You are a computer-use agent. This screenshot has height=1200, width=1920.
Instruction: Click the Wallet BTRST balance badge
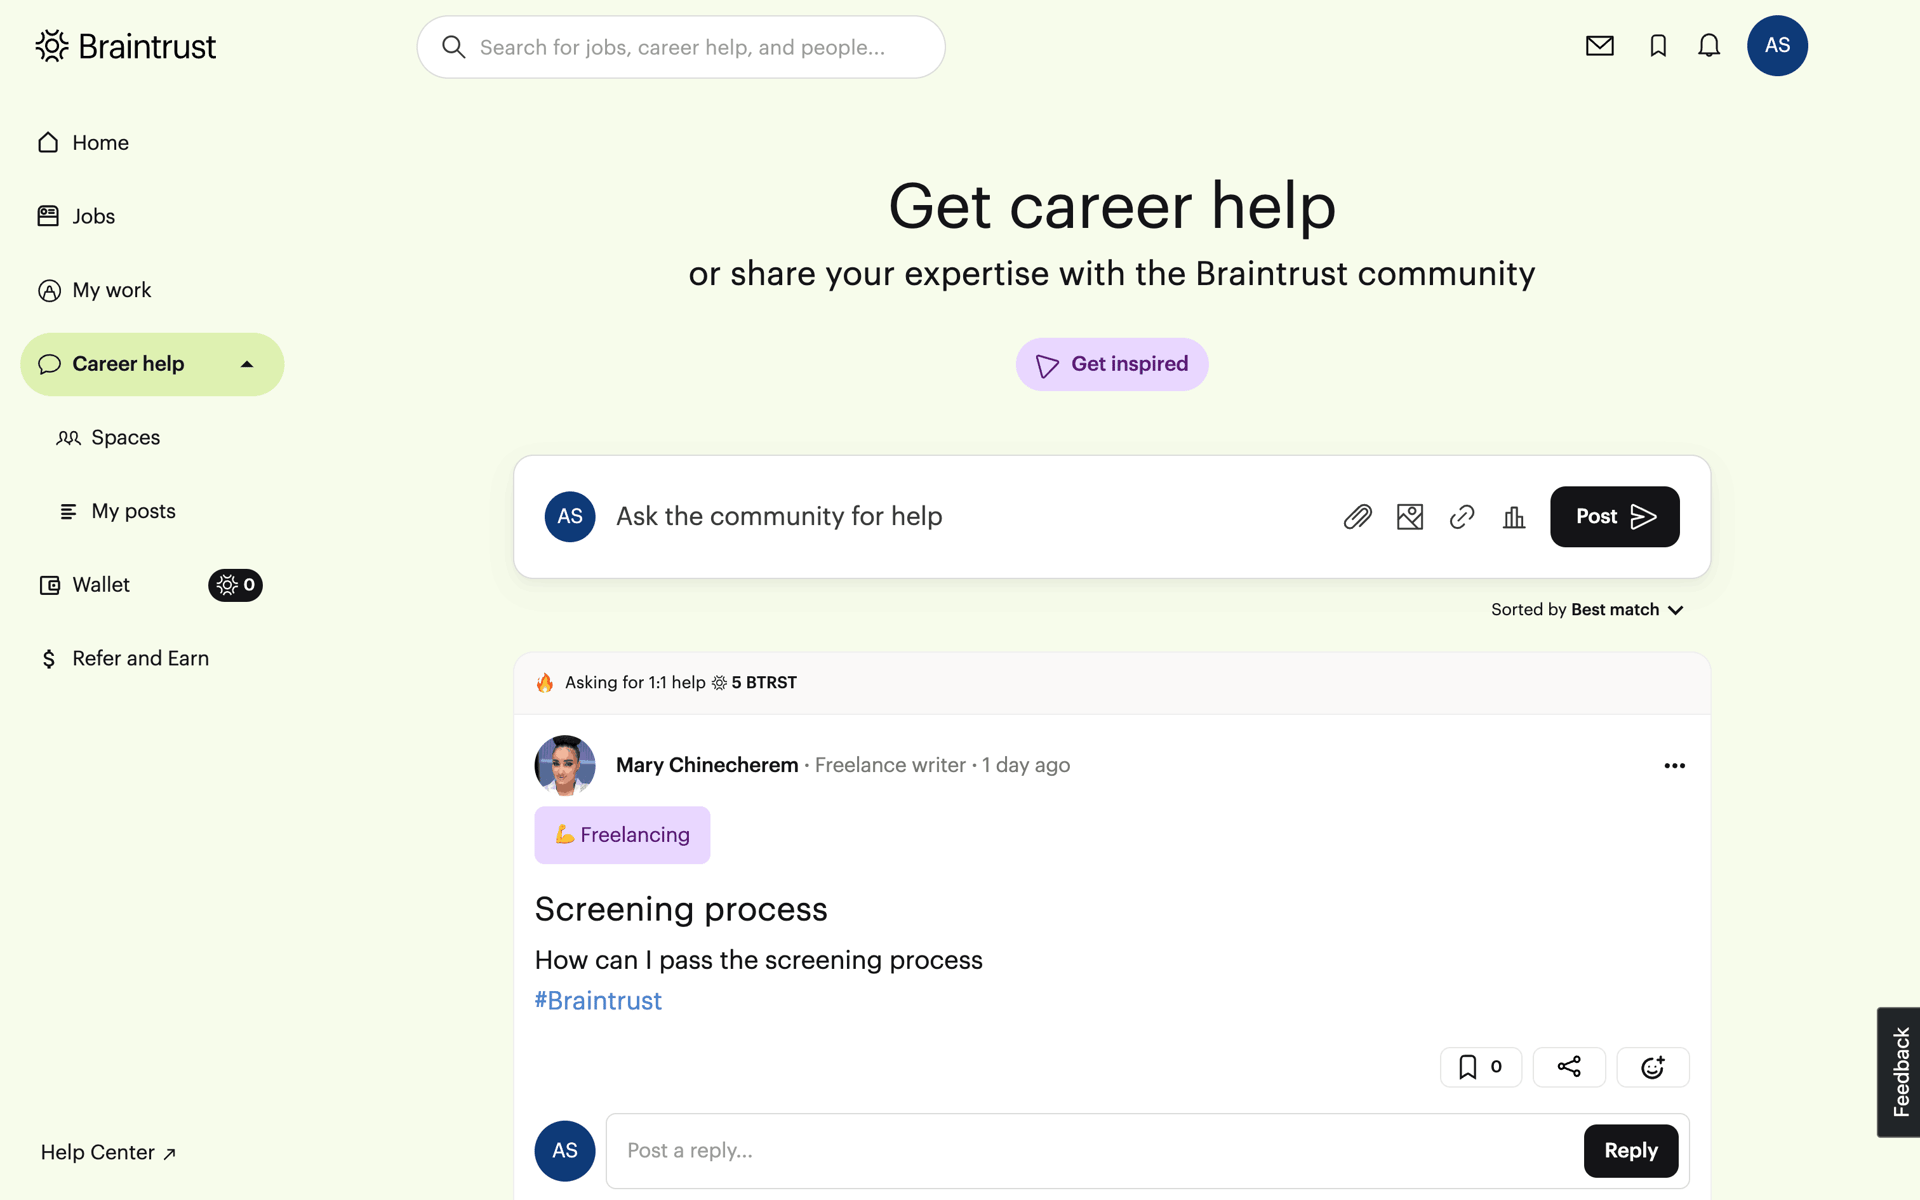click(x=235, y=585)
